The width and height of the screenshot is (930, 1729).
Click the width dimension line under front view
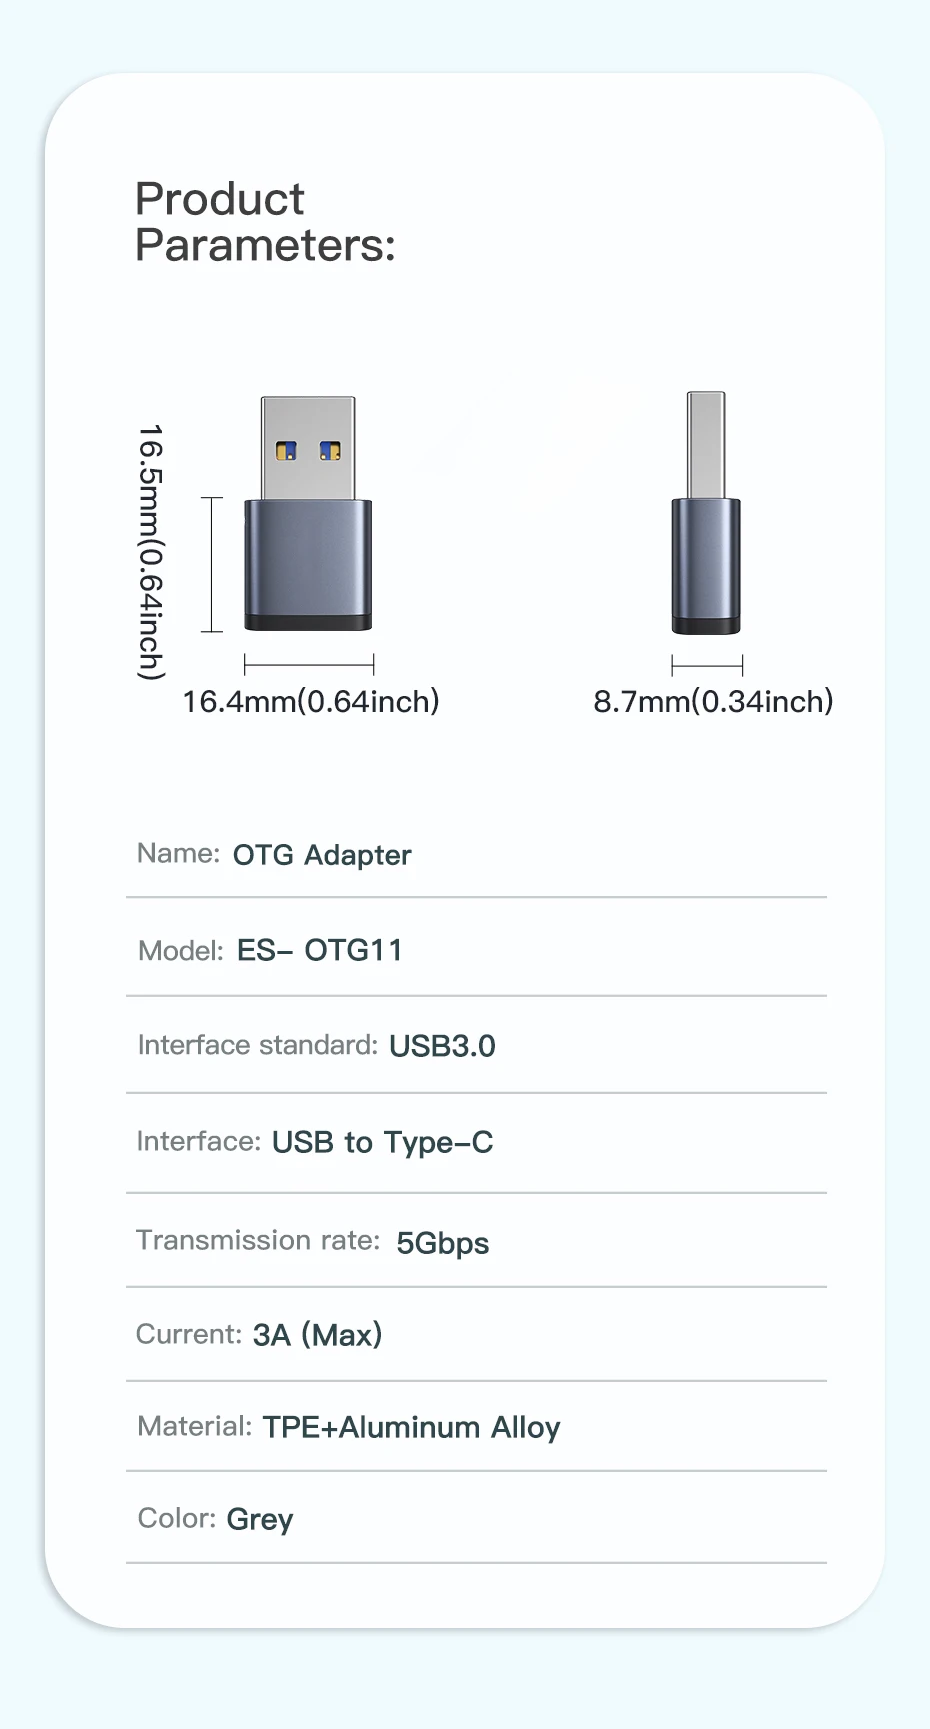(x=309, y=664)
